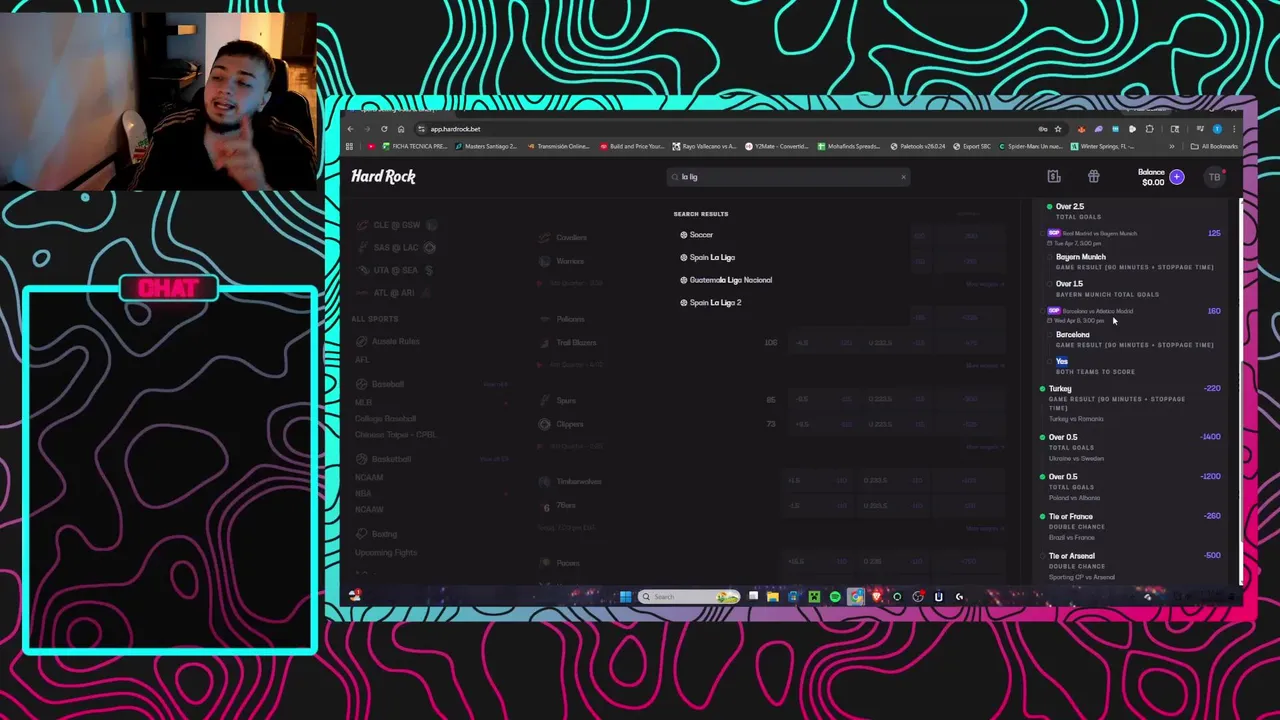Open the Transmisión Online bookmark

coord(559,147)
